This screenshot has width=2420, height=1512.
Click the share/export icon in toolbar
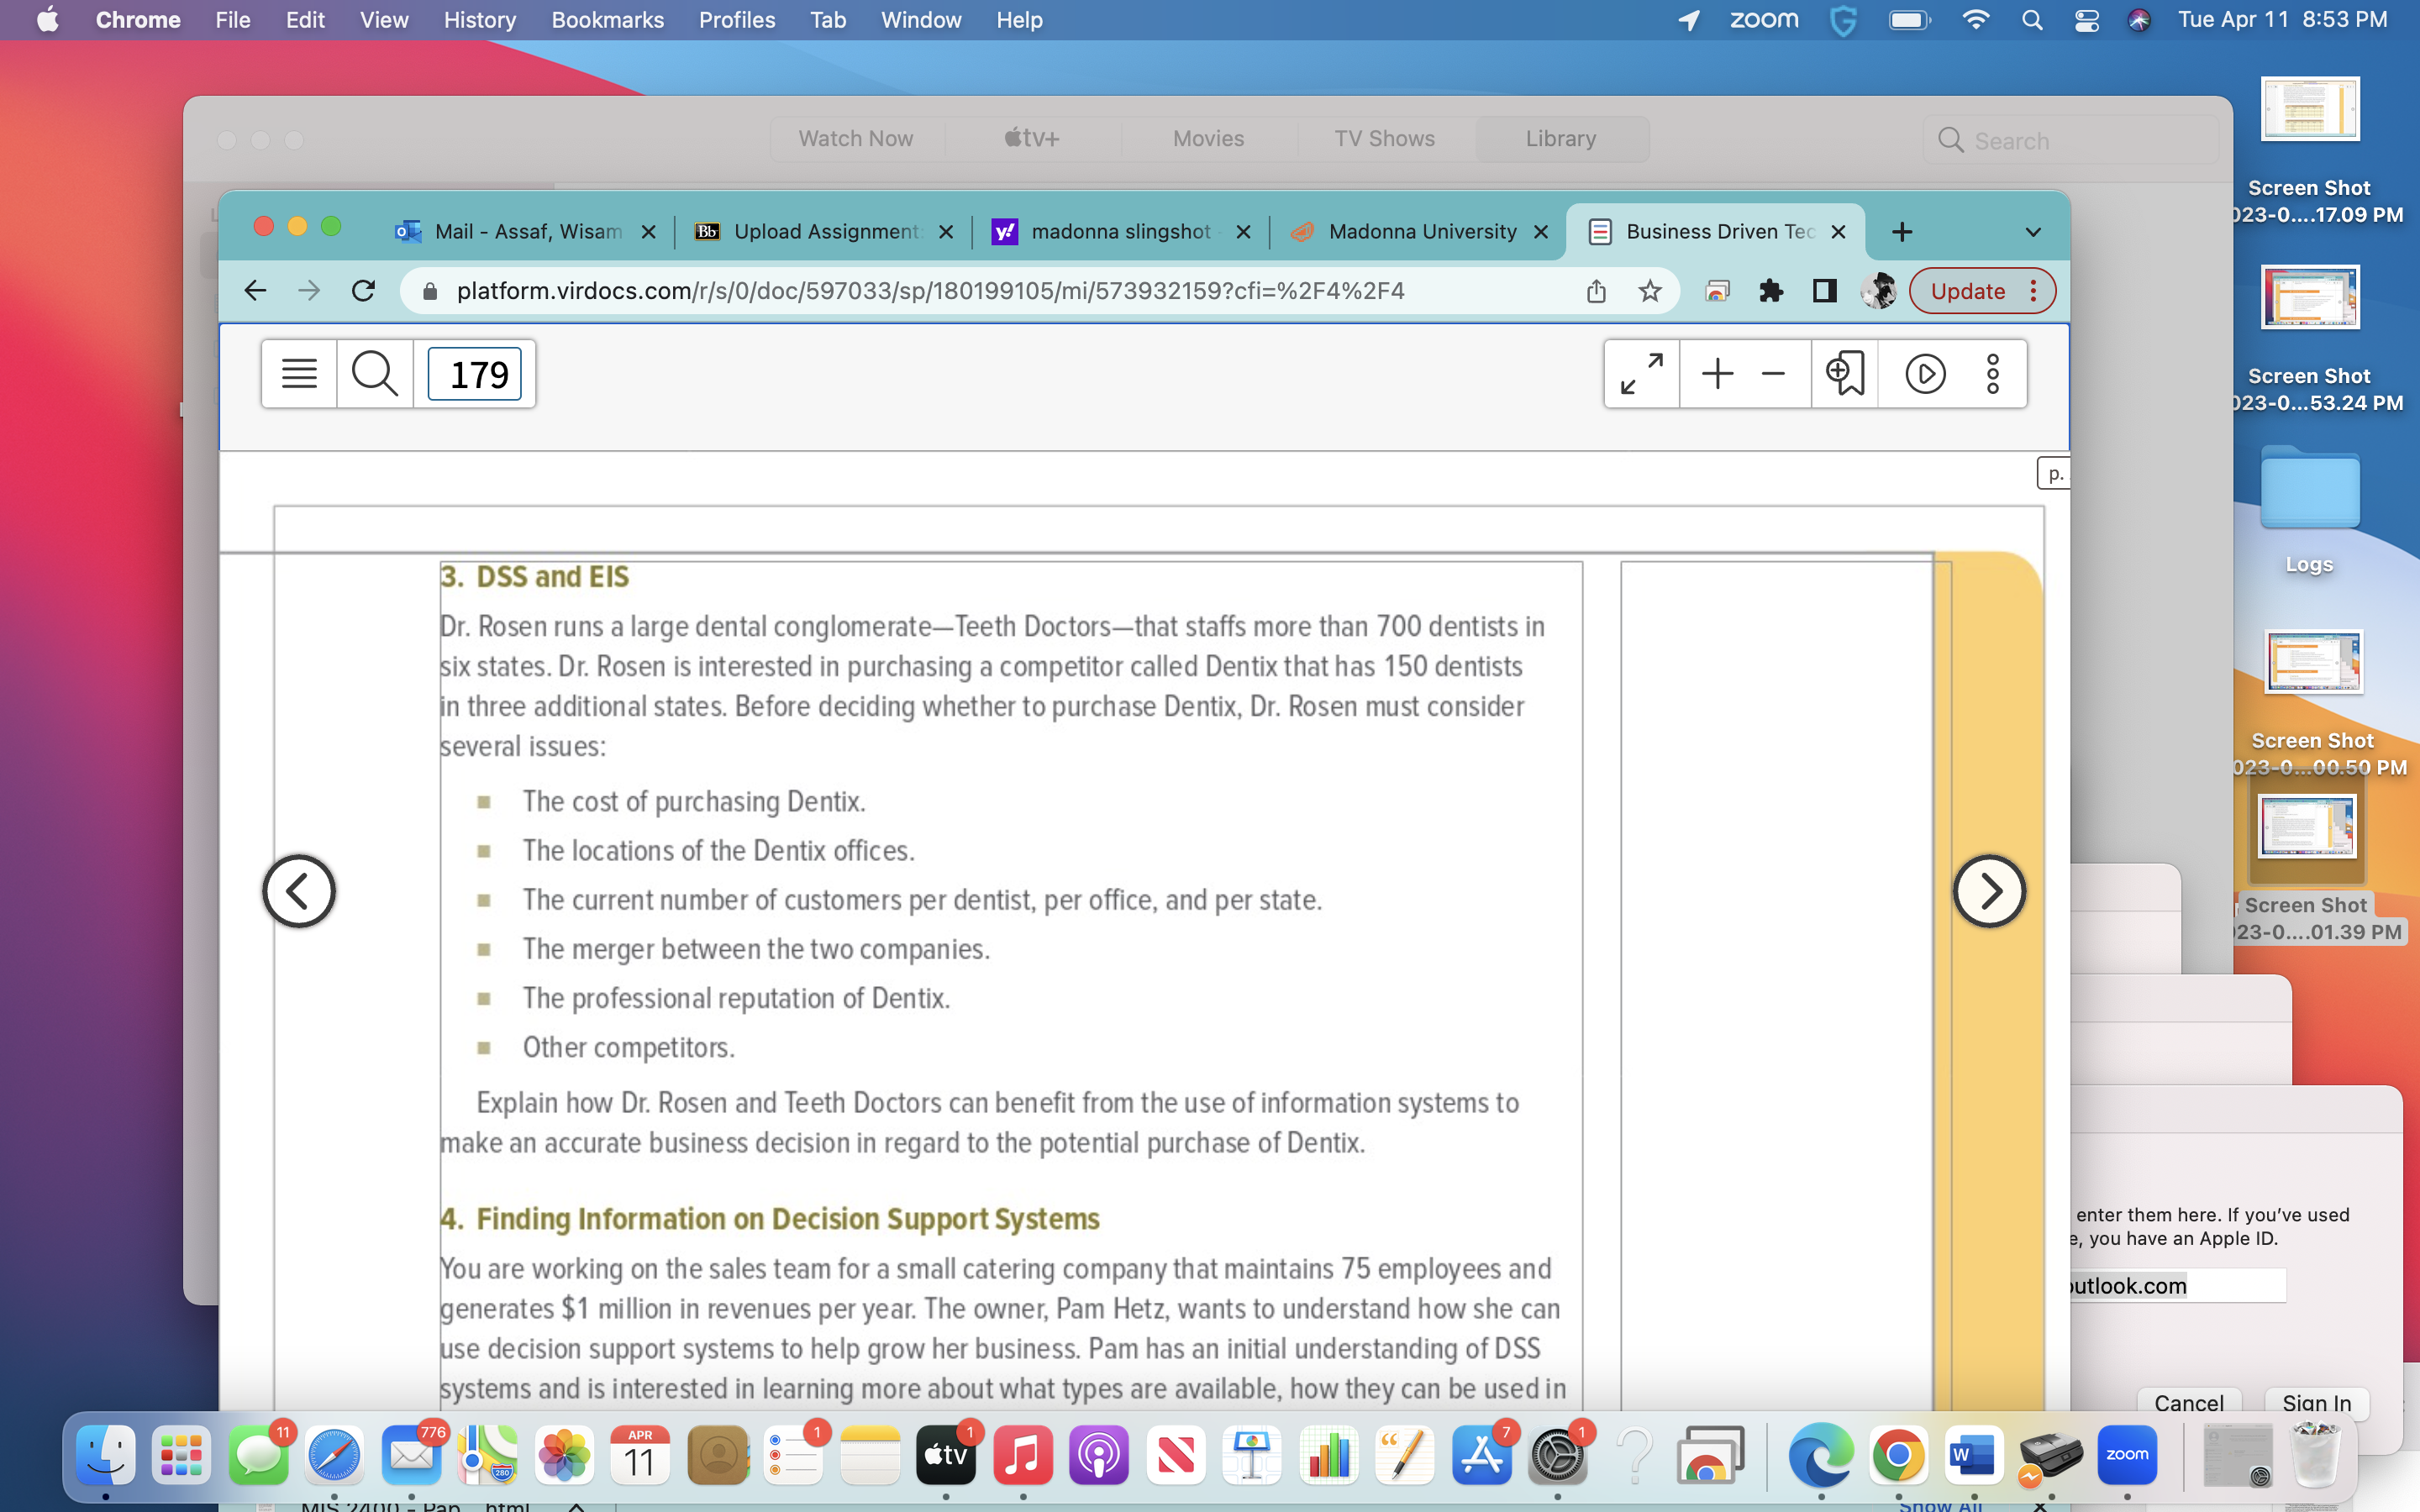pos(1597,291)
